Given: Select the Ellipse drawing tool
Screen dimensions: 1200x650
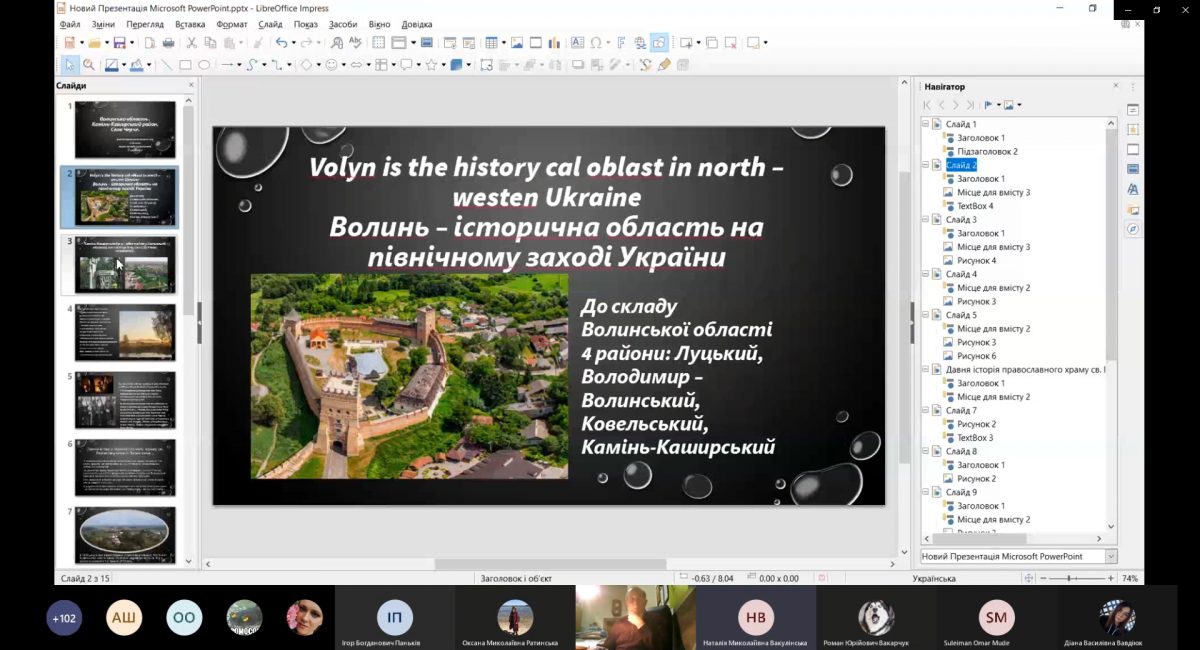Looking at the screenshot, I should (x=204, y=65).
